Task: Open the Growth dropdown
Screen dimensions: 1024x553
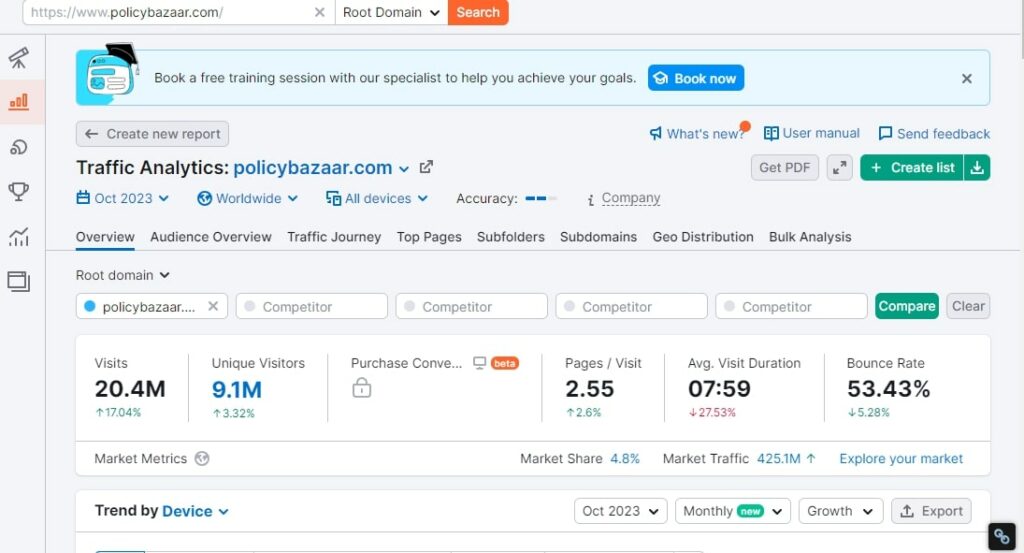Action: [x=840, y=511]
